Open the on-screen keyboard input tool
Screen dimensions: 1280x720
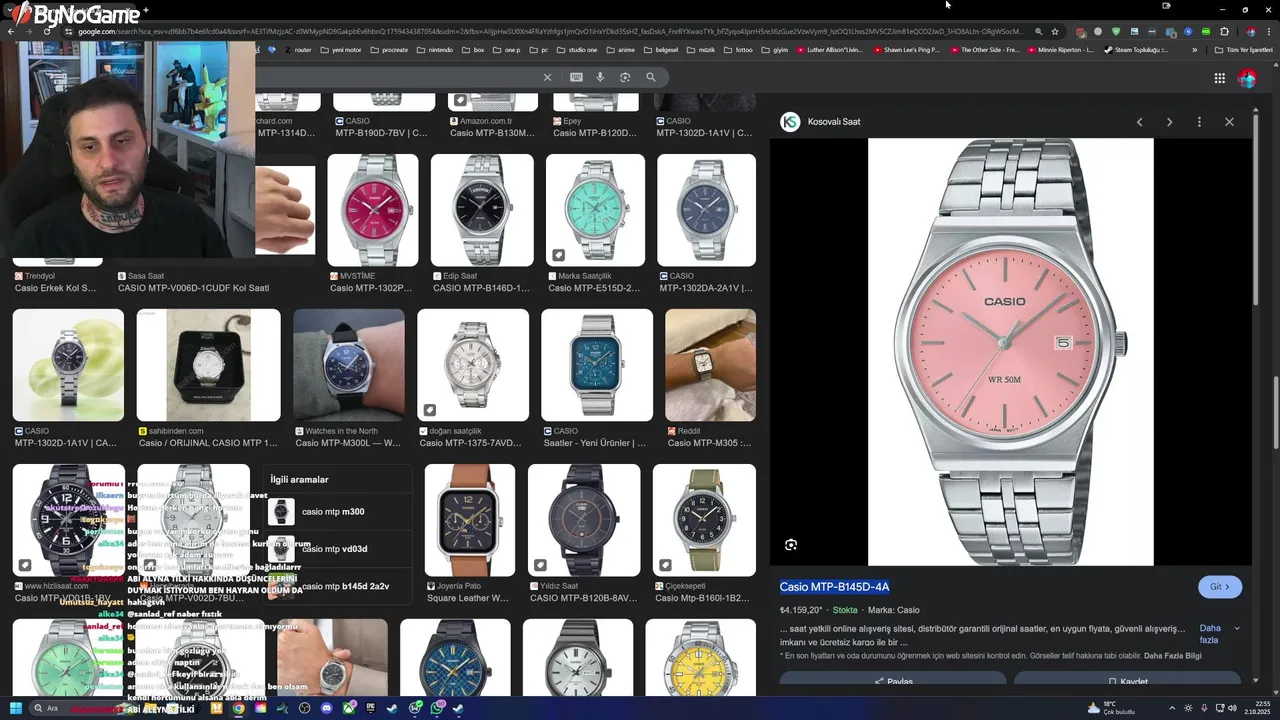point(576,77)
